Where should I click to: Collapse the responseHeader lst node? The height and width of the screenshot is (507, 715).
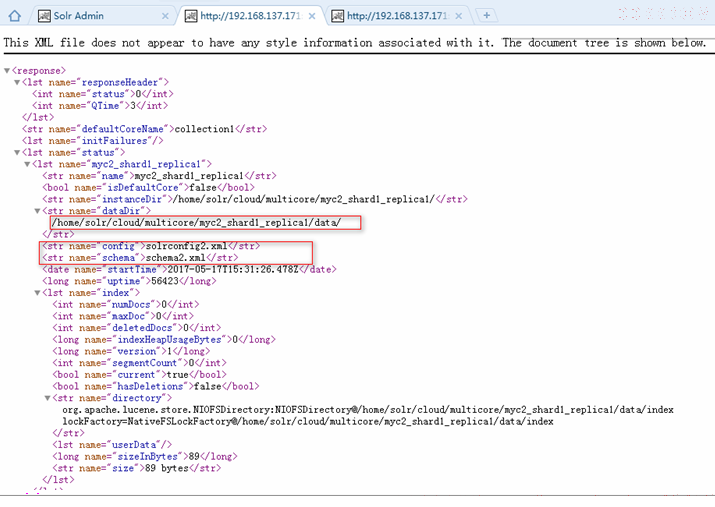[x=17, y=83]
